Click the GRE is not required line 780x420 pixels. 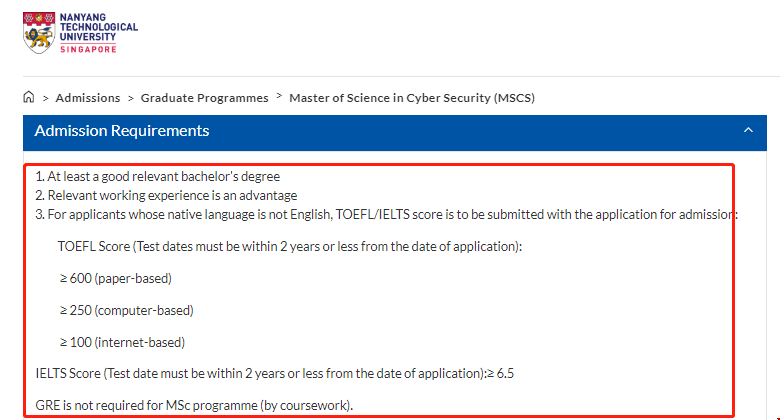tap(194, 405)
